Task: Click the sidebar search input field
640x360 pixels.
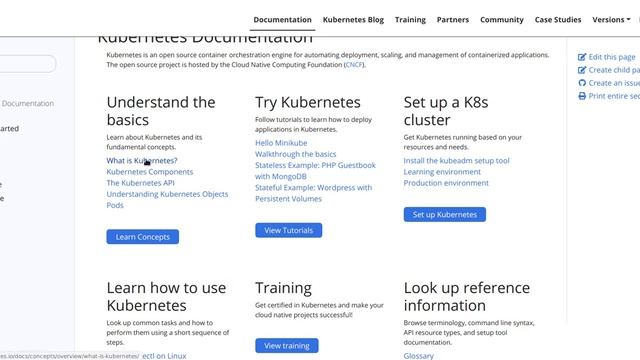Action: 28,64
